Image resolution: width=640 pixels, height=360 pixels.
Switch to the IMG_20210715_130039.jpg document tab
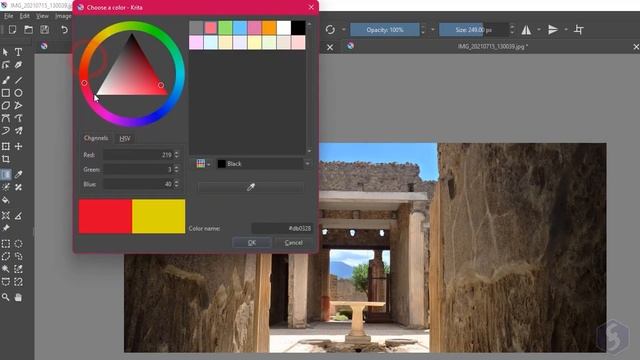pos(493,47)
